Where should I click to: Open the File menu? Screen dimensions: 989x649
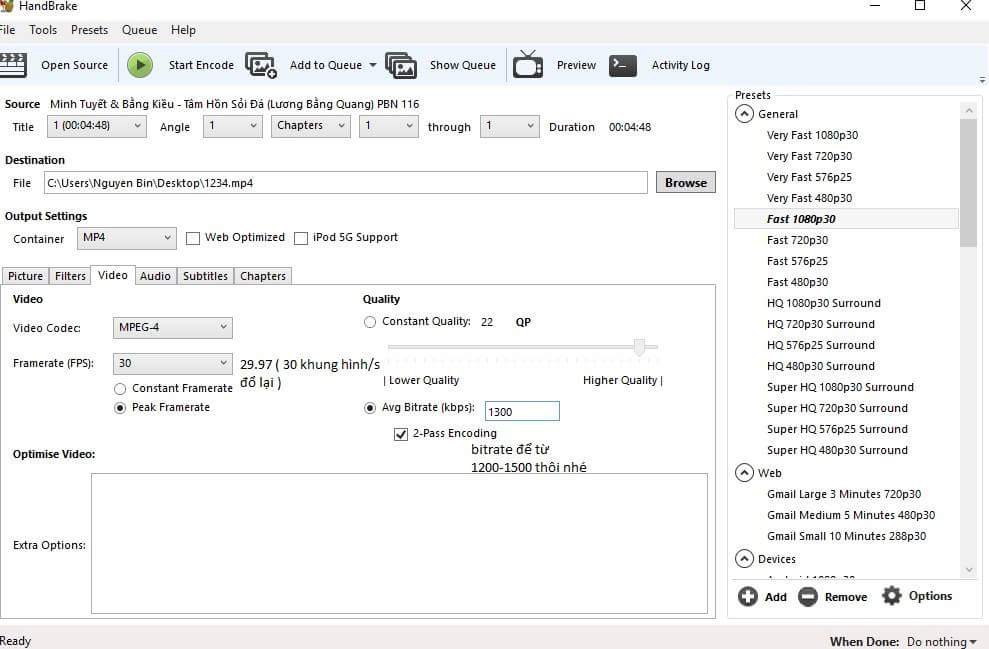pyautogui.click(x=8, y=30)
